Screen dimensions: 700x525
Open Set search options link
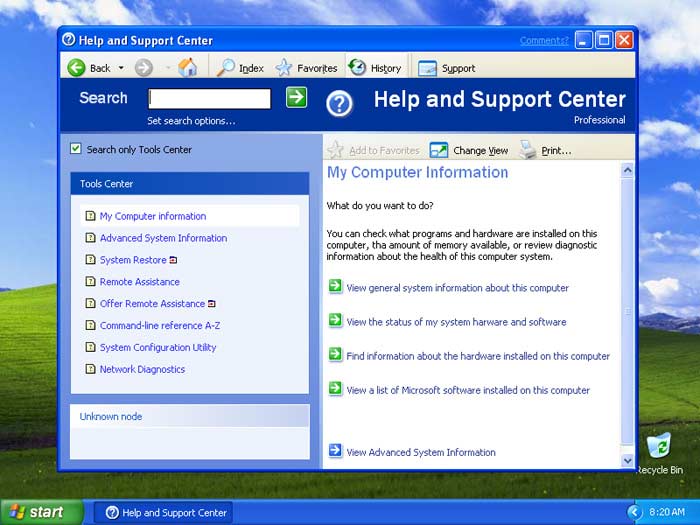point(191,121)
